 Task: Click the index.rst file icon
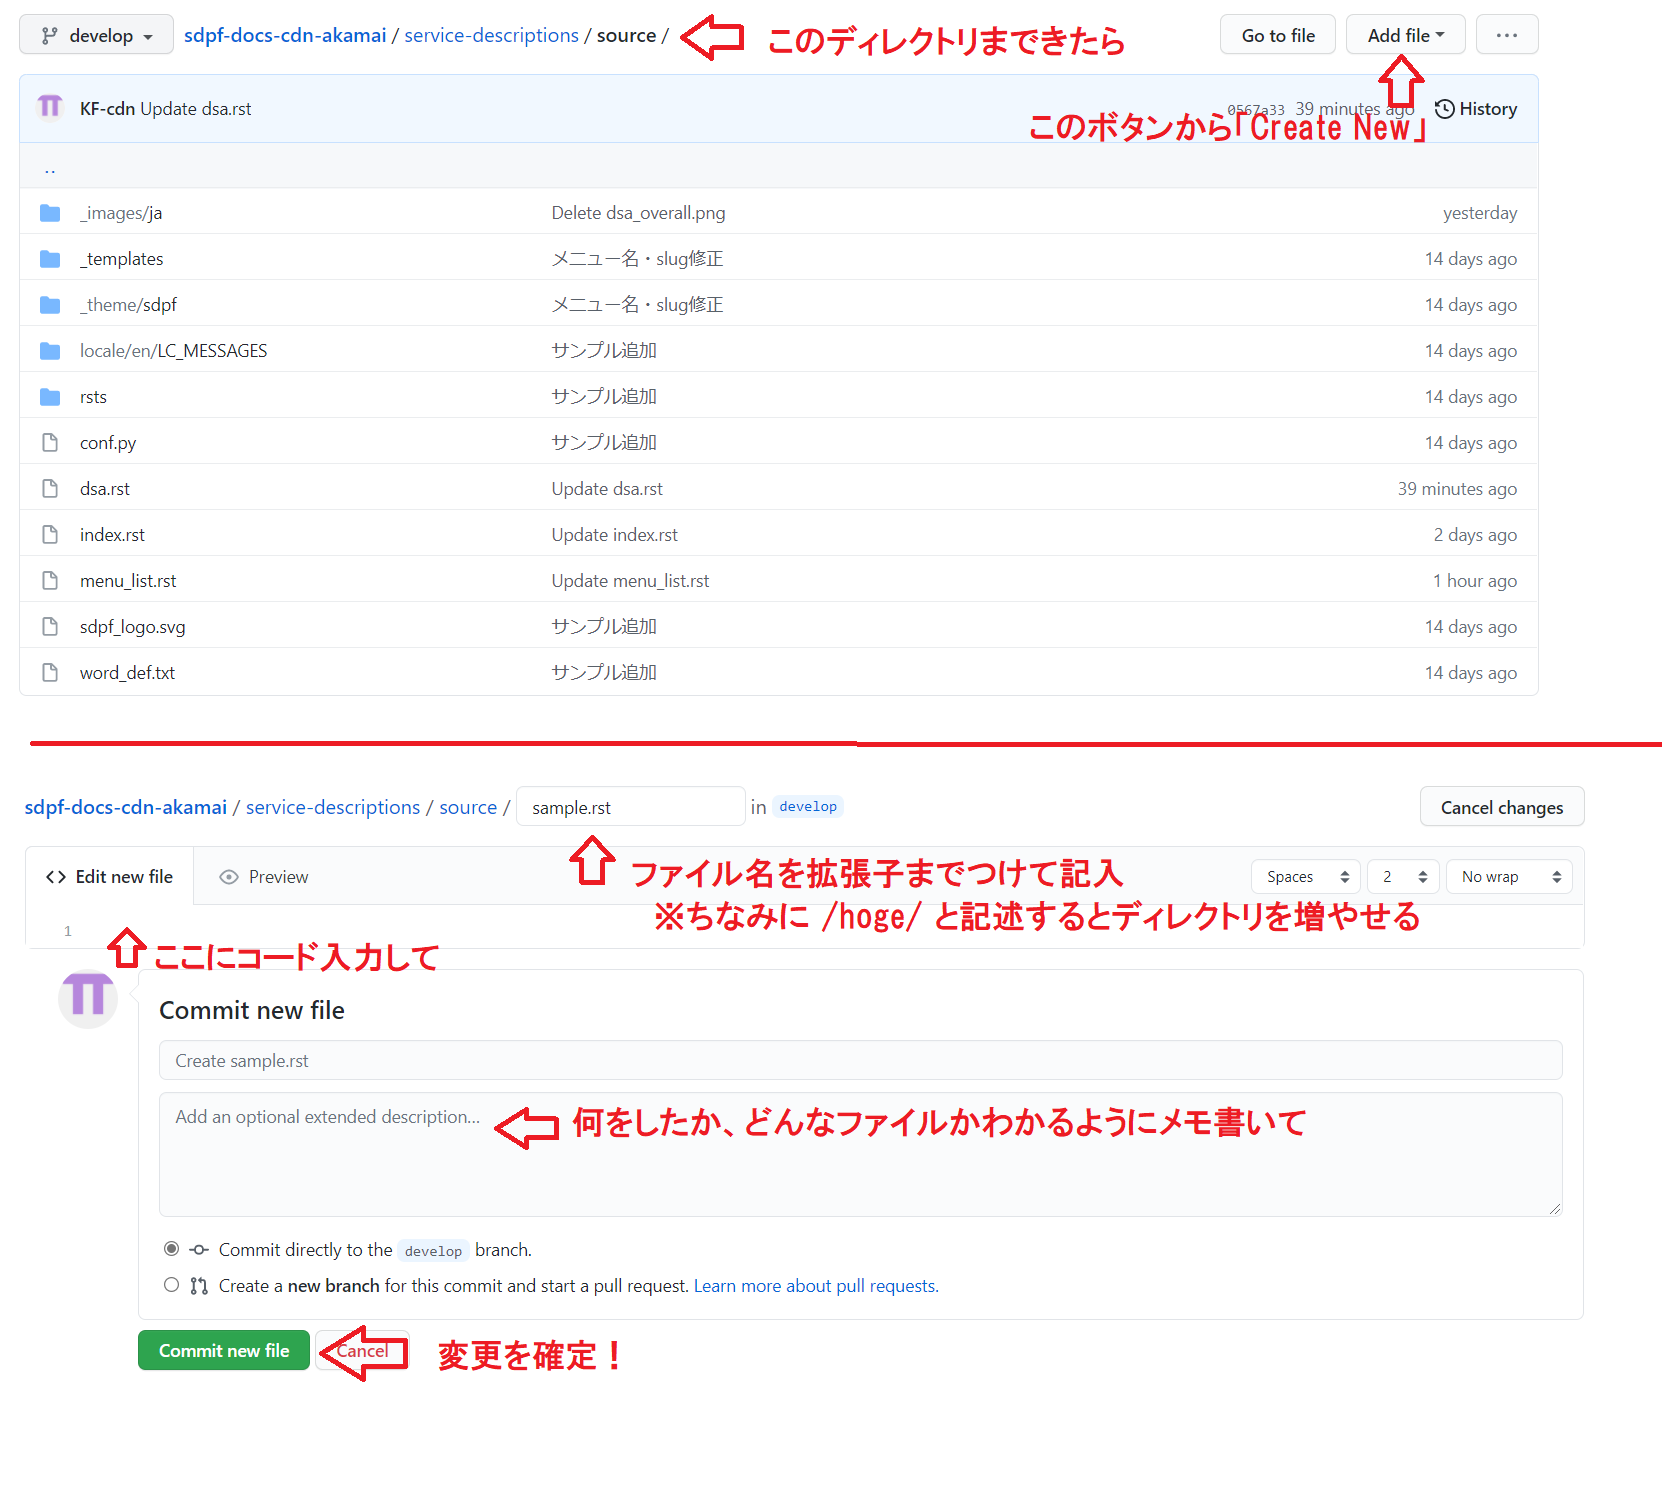pos(50,535)
